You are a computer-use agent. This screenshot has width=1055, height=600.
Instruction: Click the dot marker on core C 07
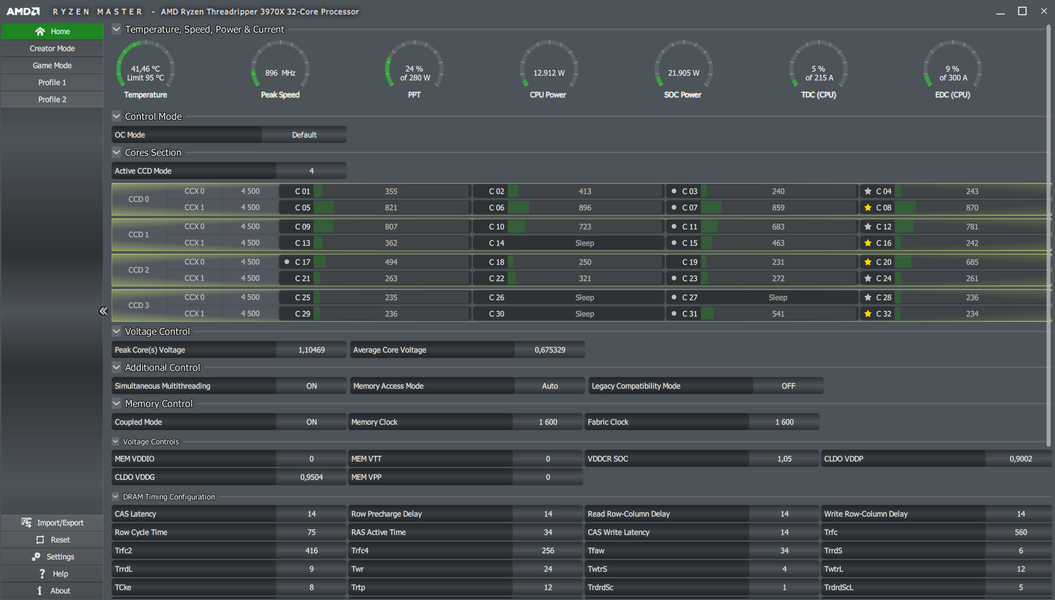coord(674,208)
